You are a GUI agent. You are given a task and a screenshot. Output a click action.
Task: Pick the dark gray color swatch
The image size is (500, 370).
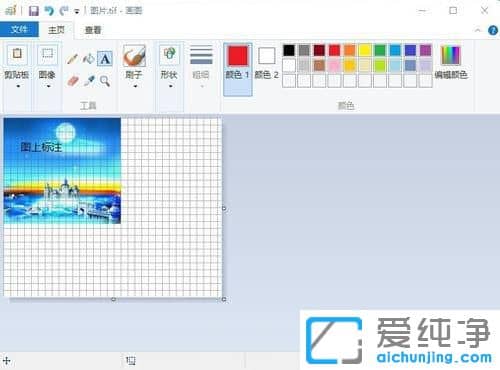click(304, 50)
